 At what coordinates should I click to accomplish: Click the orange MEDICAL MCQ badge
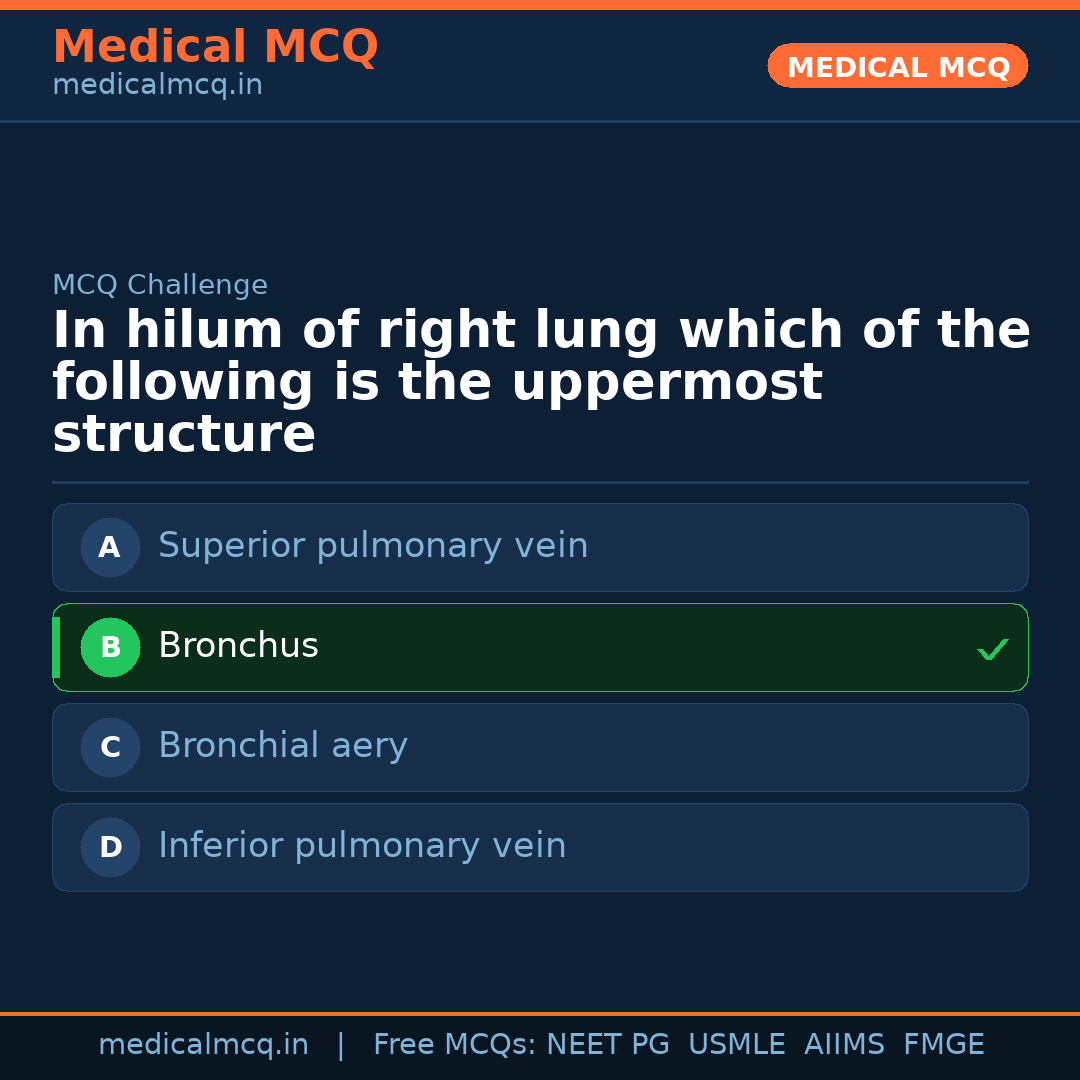897,66
